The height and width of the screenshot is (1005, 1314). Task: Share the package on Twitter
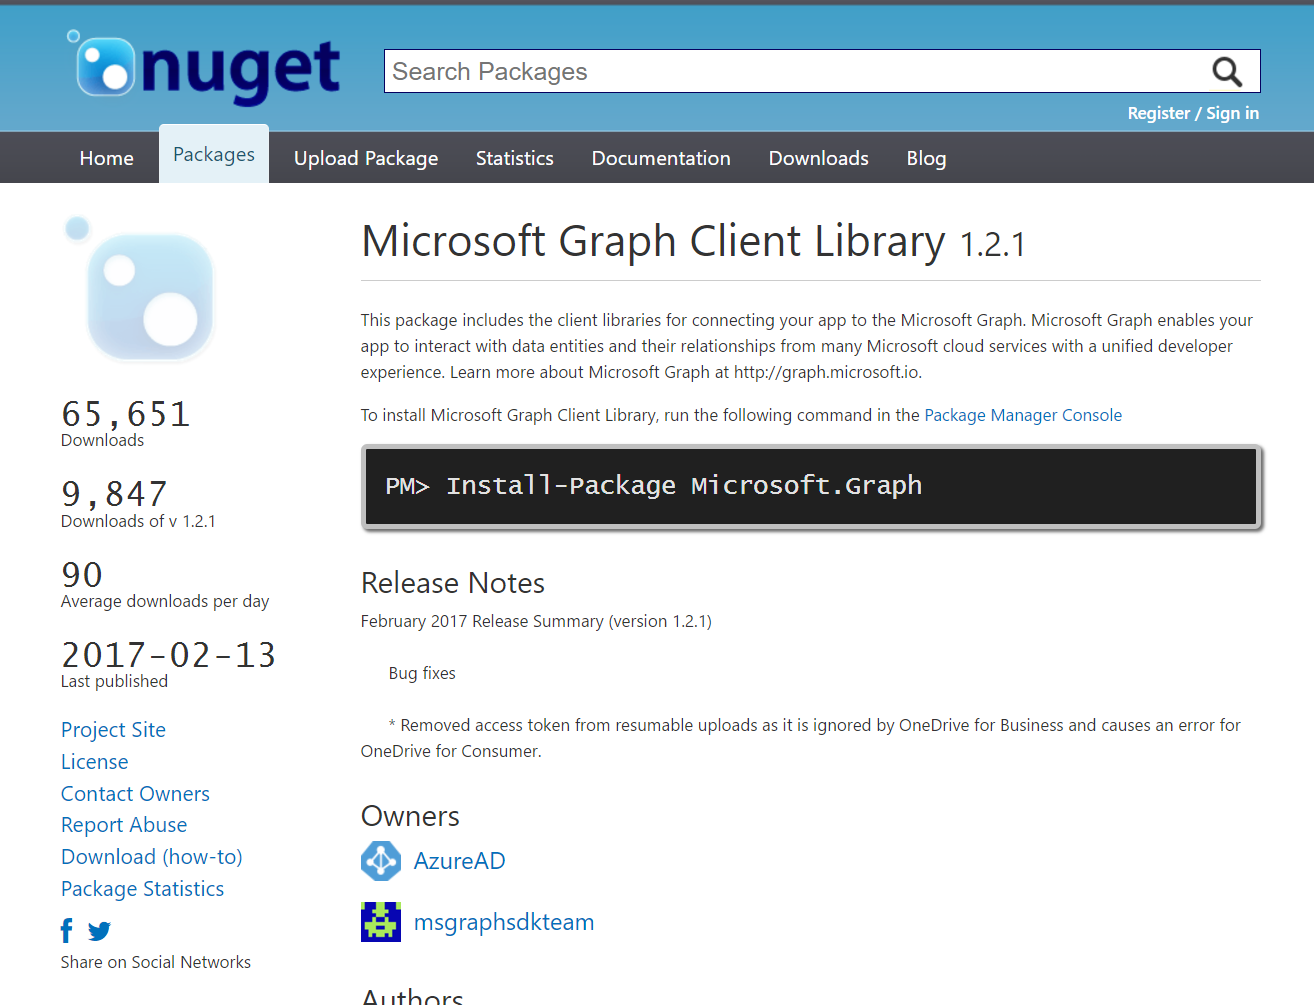[99, 931]
